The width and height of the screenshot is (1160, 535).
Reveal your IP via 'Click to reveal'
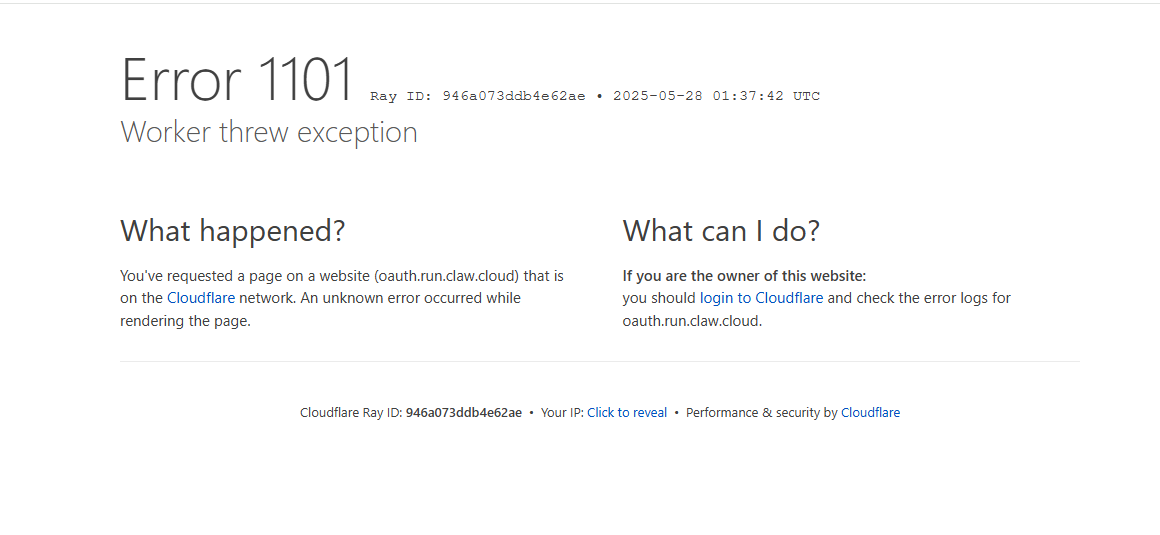tap(627, 413)
